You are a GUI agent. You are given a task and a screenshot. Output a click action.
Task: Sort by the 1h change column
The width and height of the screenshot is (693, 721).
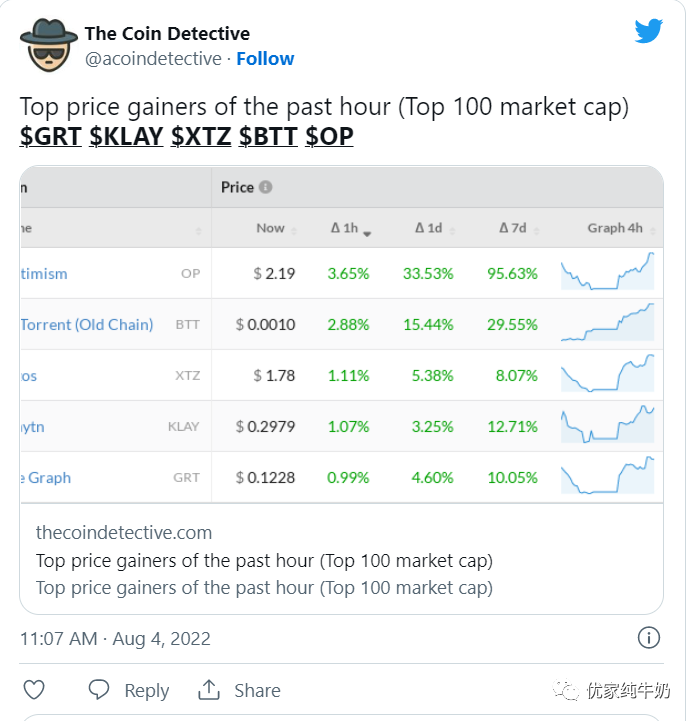click(x=350, y=228)
